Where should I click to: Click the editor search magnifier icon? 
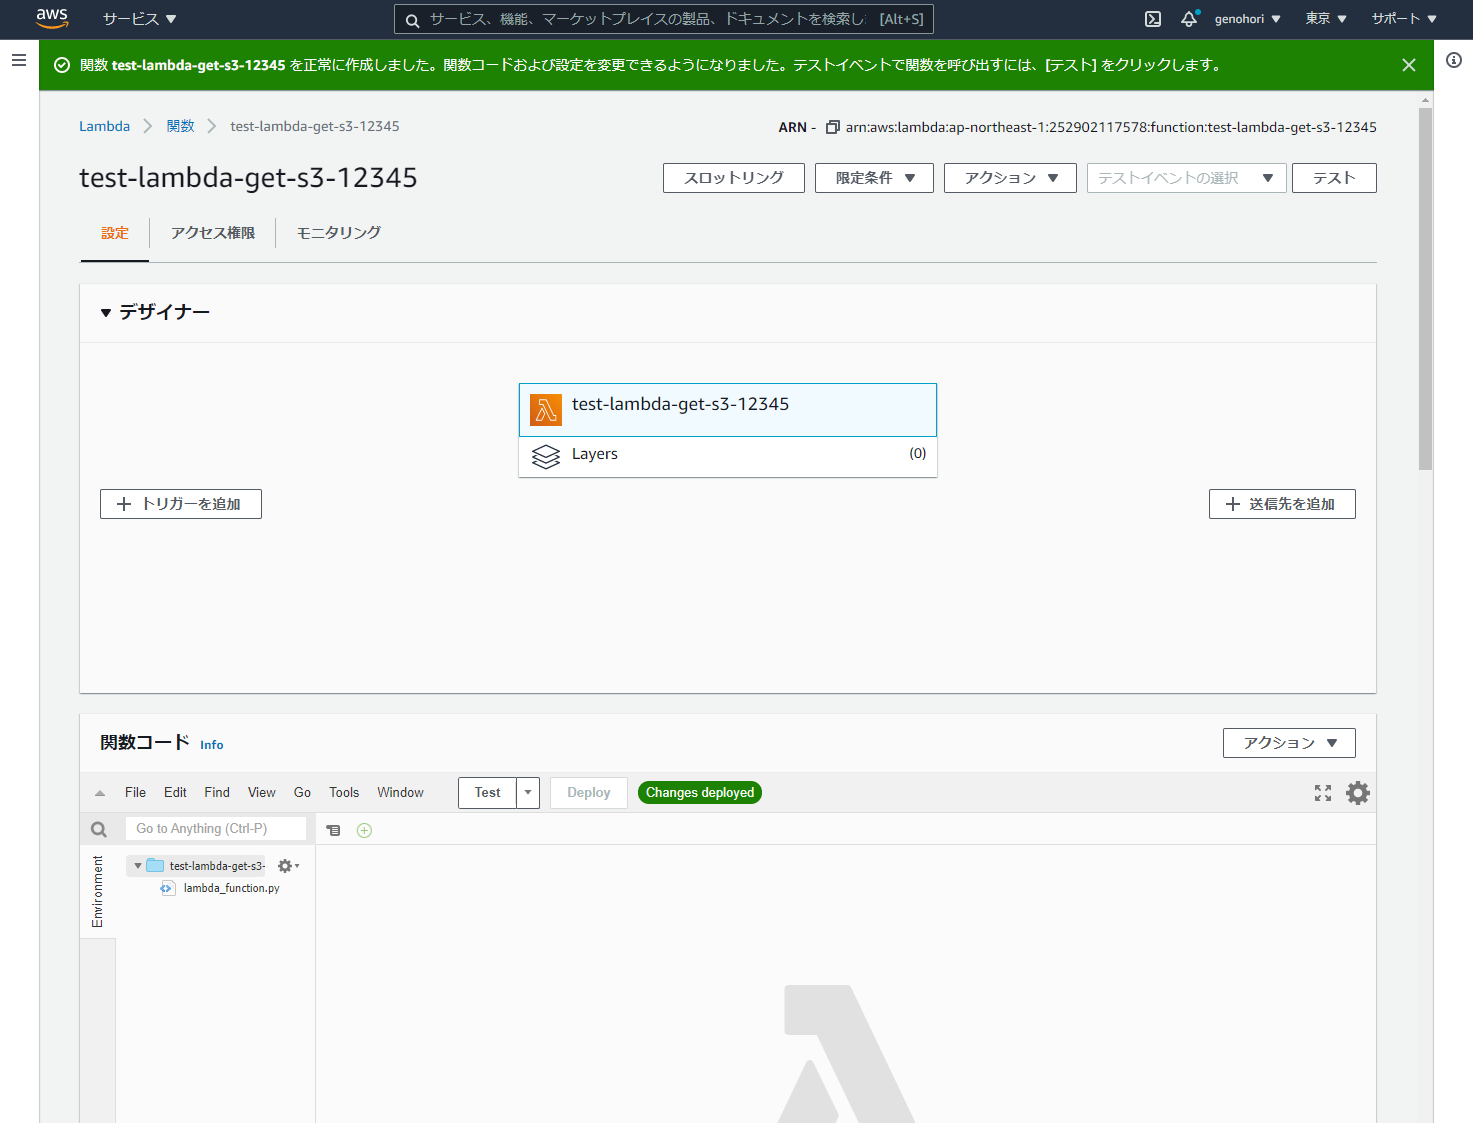pyautogui.click(x=99, y=829)
